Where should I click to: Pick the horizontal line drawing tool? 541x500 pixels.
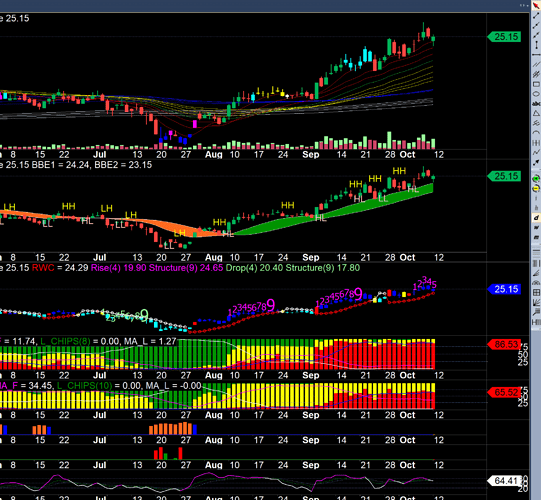click(536, 55)
